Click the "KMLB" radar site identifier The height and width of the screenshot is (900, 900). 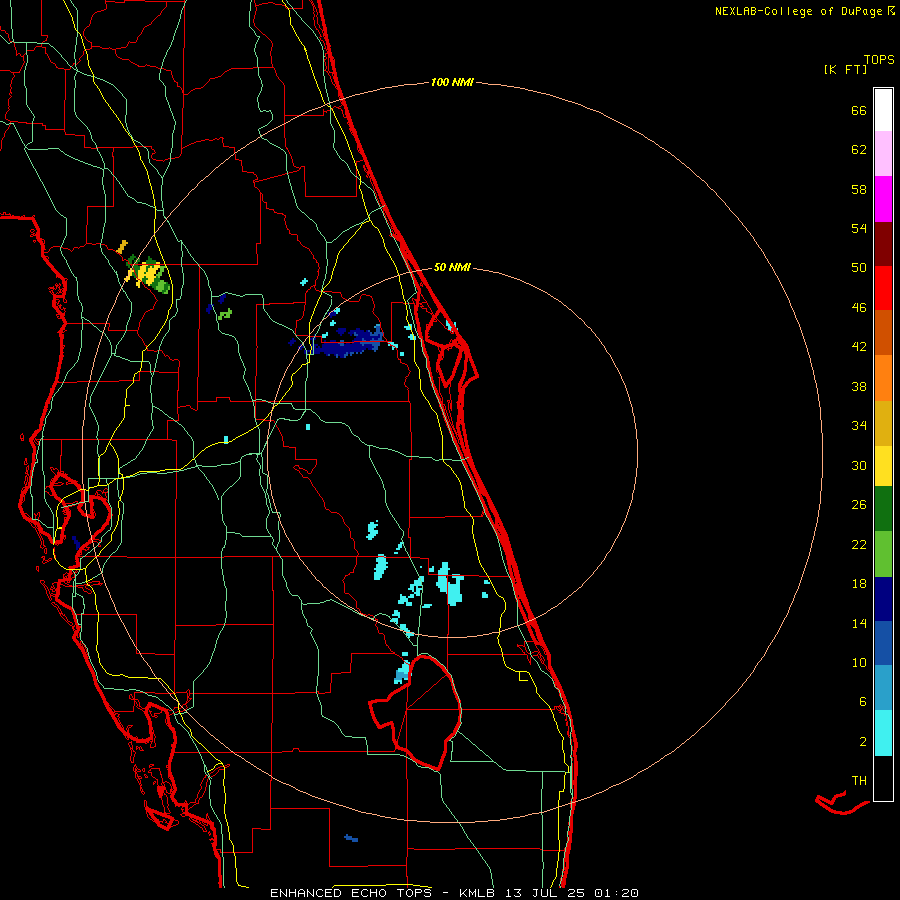[479, 893]
